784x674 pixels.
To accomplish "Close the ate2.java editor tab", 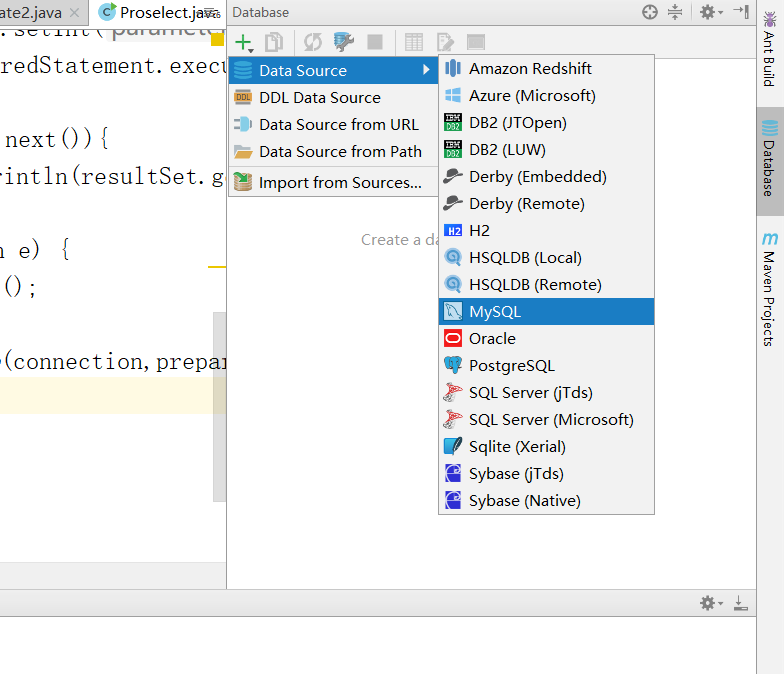I will [74, 12].
